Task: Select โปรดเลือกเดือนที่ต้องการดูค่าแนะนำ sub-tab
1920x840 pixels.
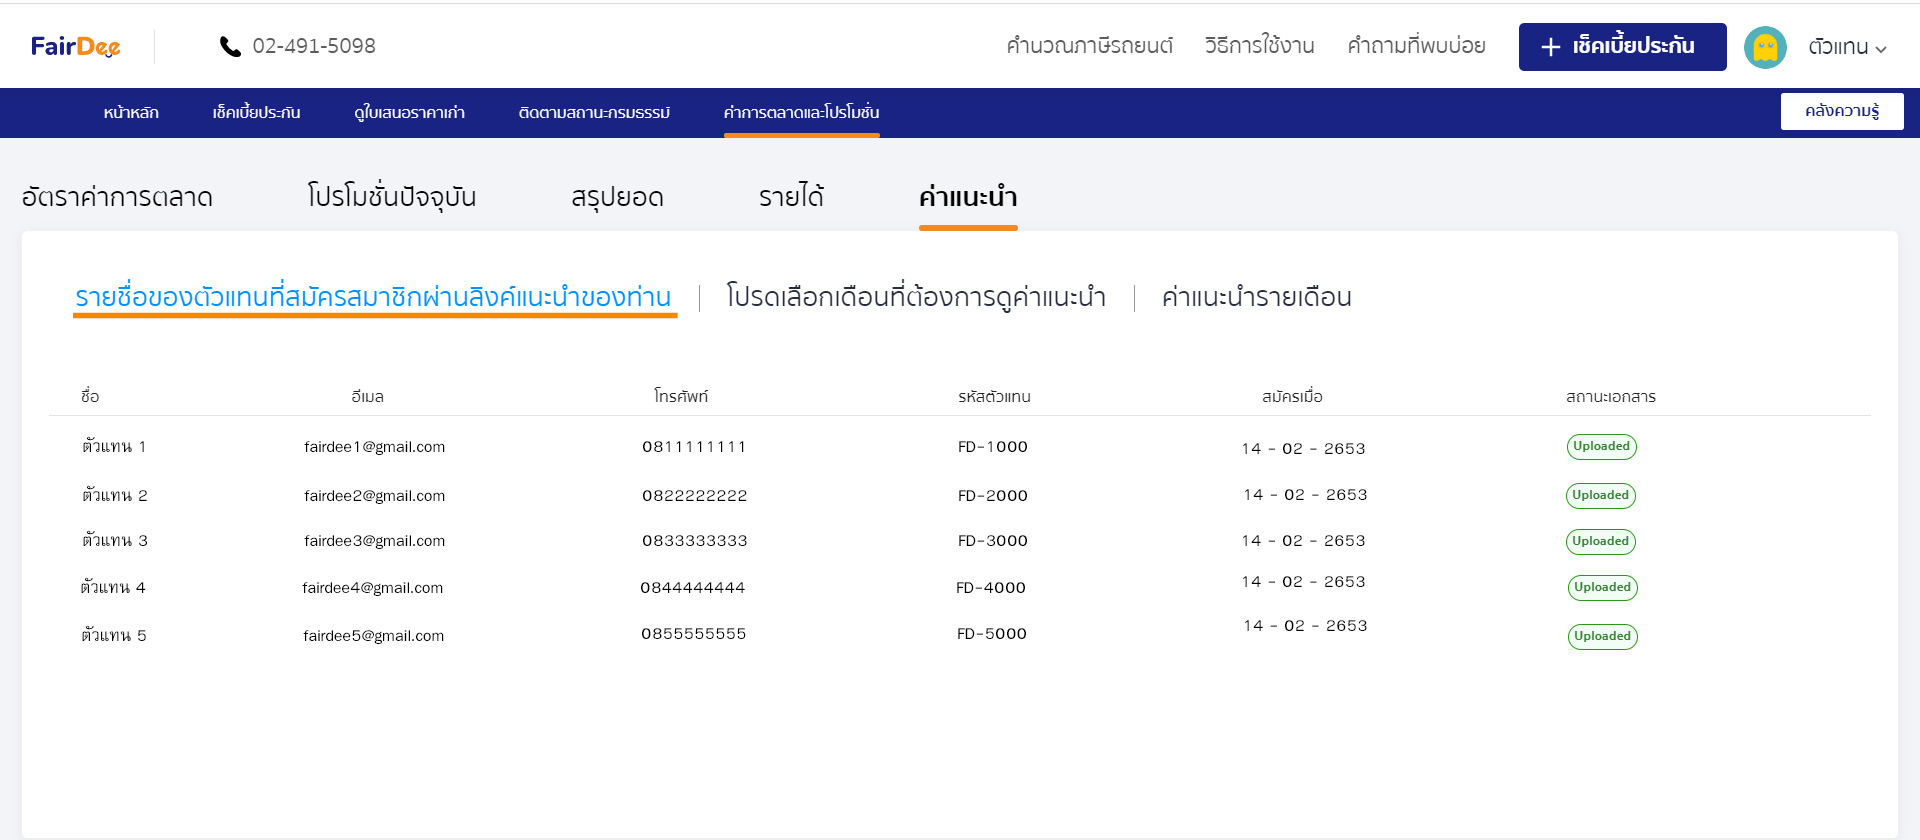Action: tap(916, 297)
